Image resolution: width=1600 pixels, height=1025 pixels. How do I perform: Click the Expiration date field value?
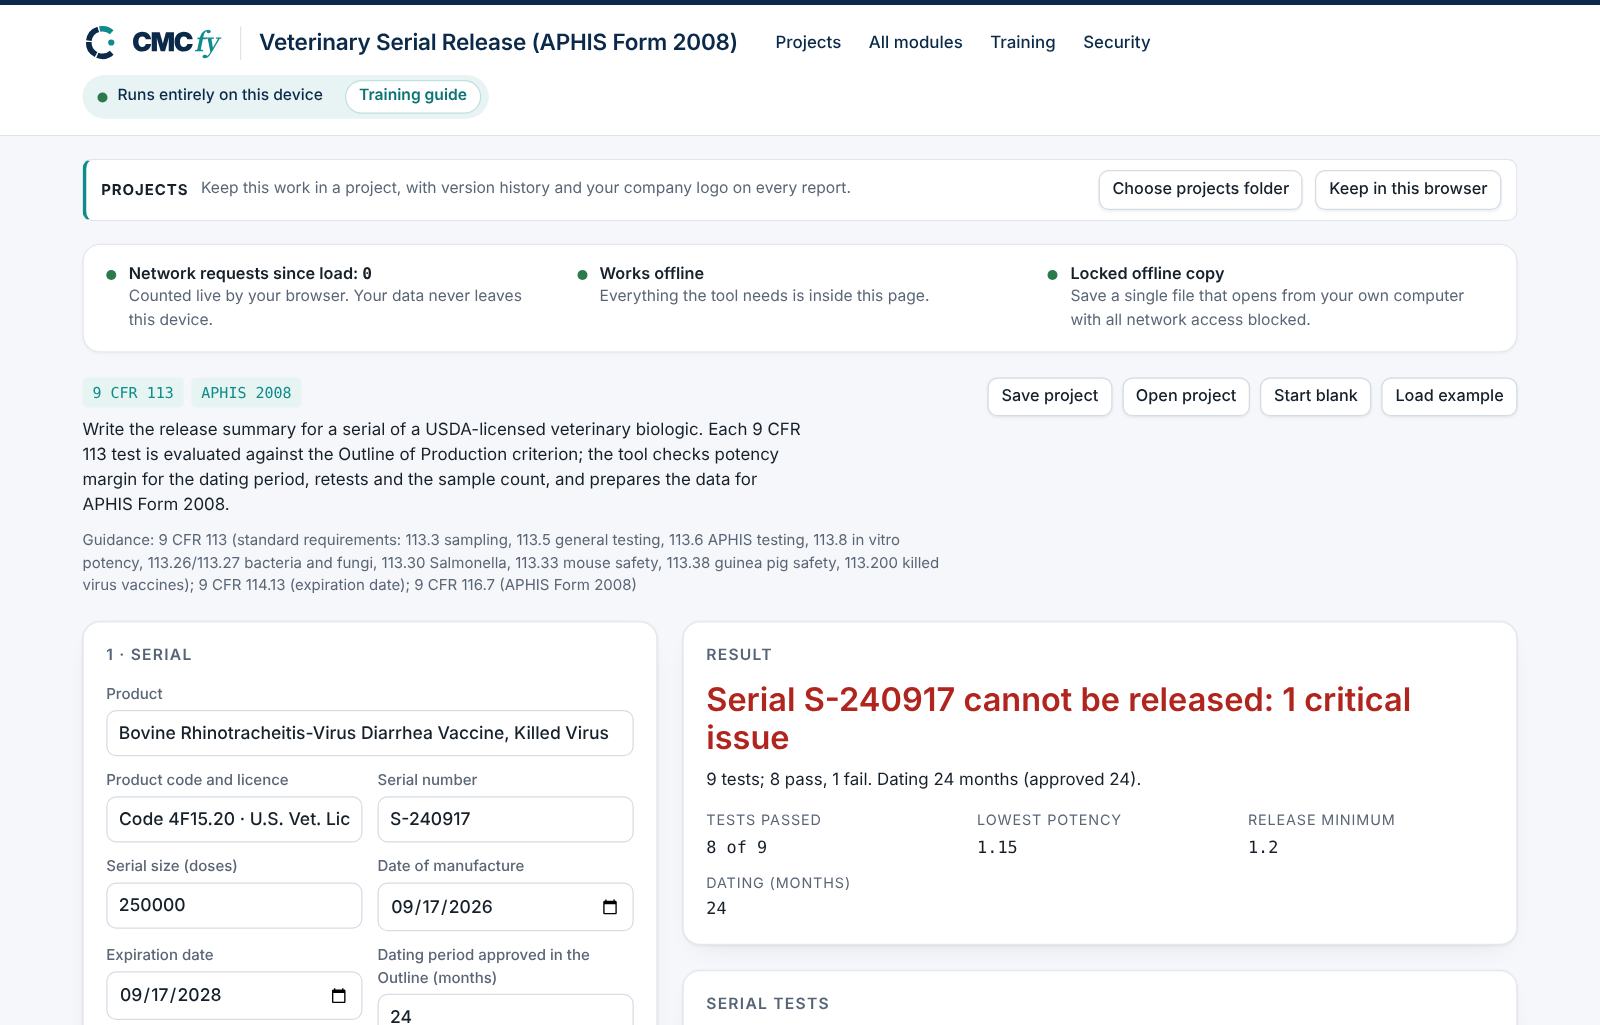click(171, 995)
